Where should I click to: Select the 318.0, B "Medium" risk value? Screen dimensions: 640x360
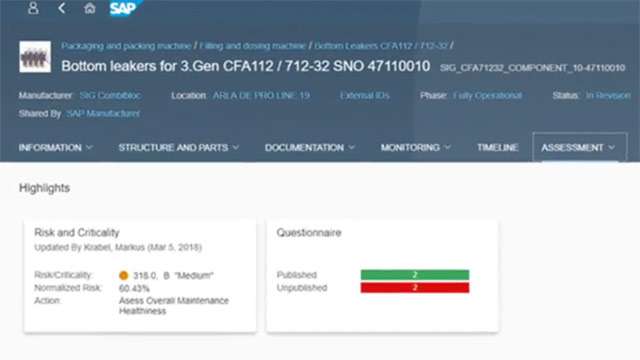pos(173,276)
